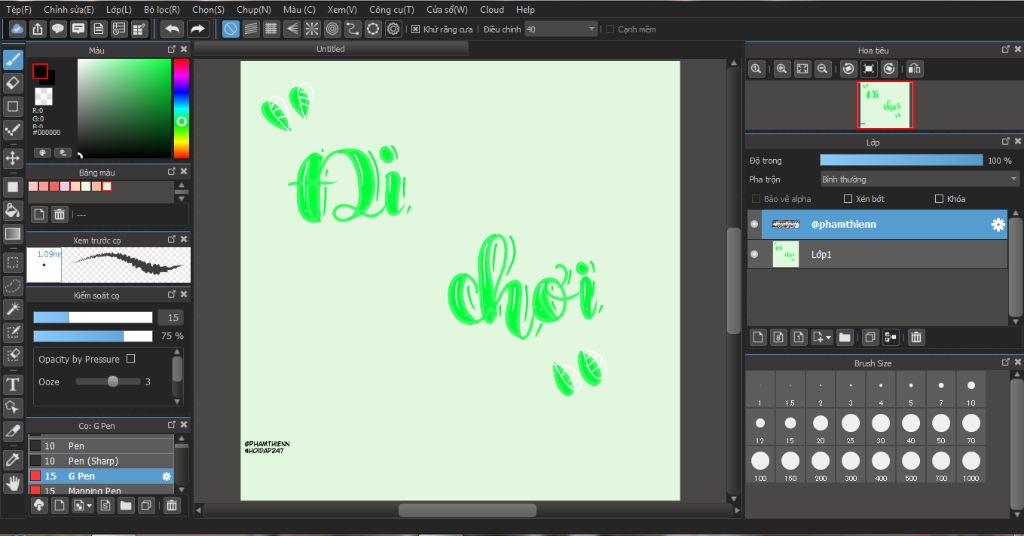Select the Magic Wand tool
Screen dimensions: 1024x536
click(x=13, y=309)
